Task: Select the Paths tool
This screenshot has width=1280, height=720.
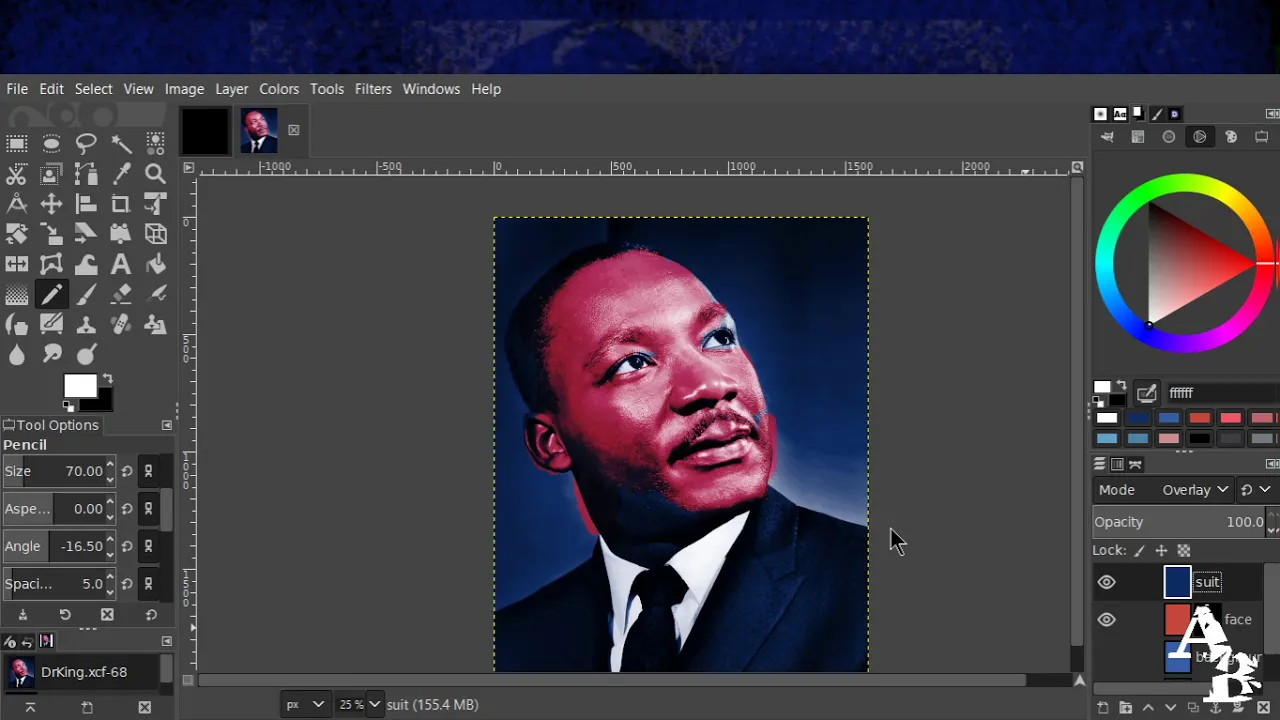Action: 86,174
